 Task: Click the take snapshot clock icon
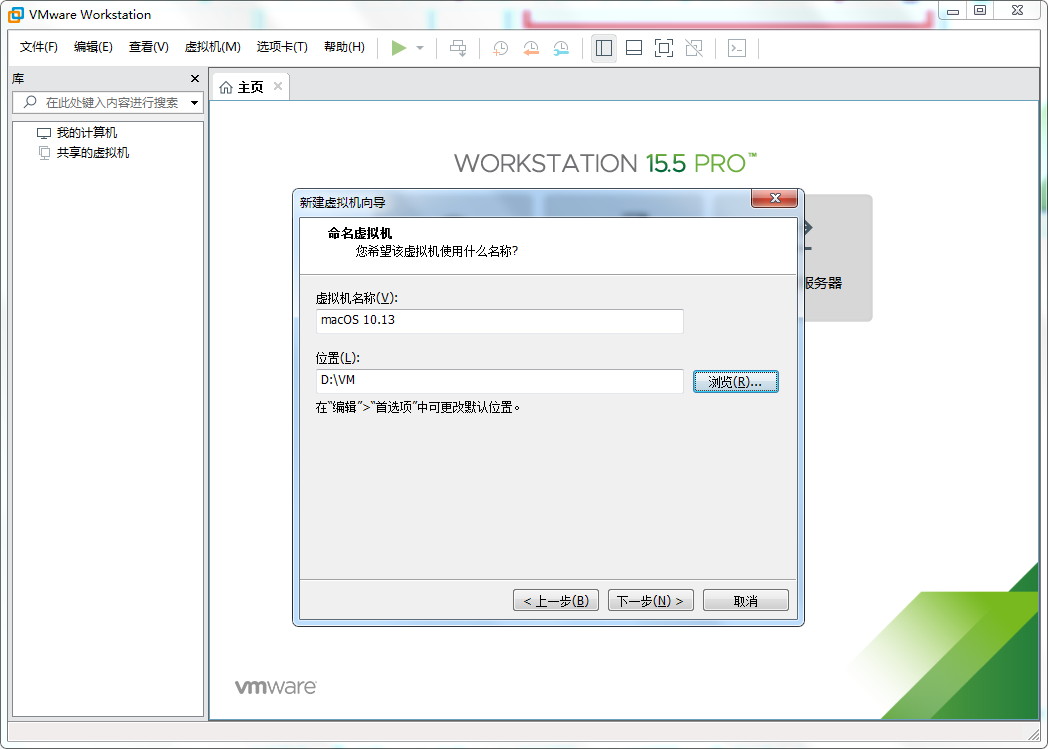tap(500, 48)
